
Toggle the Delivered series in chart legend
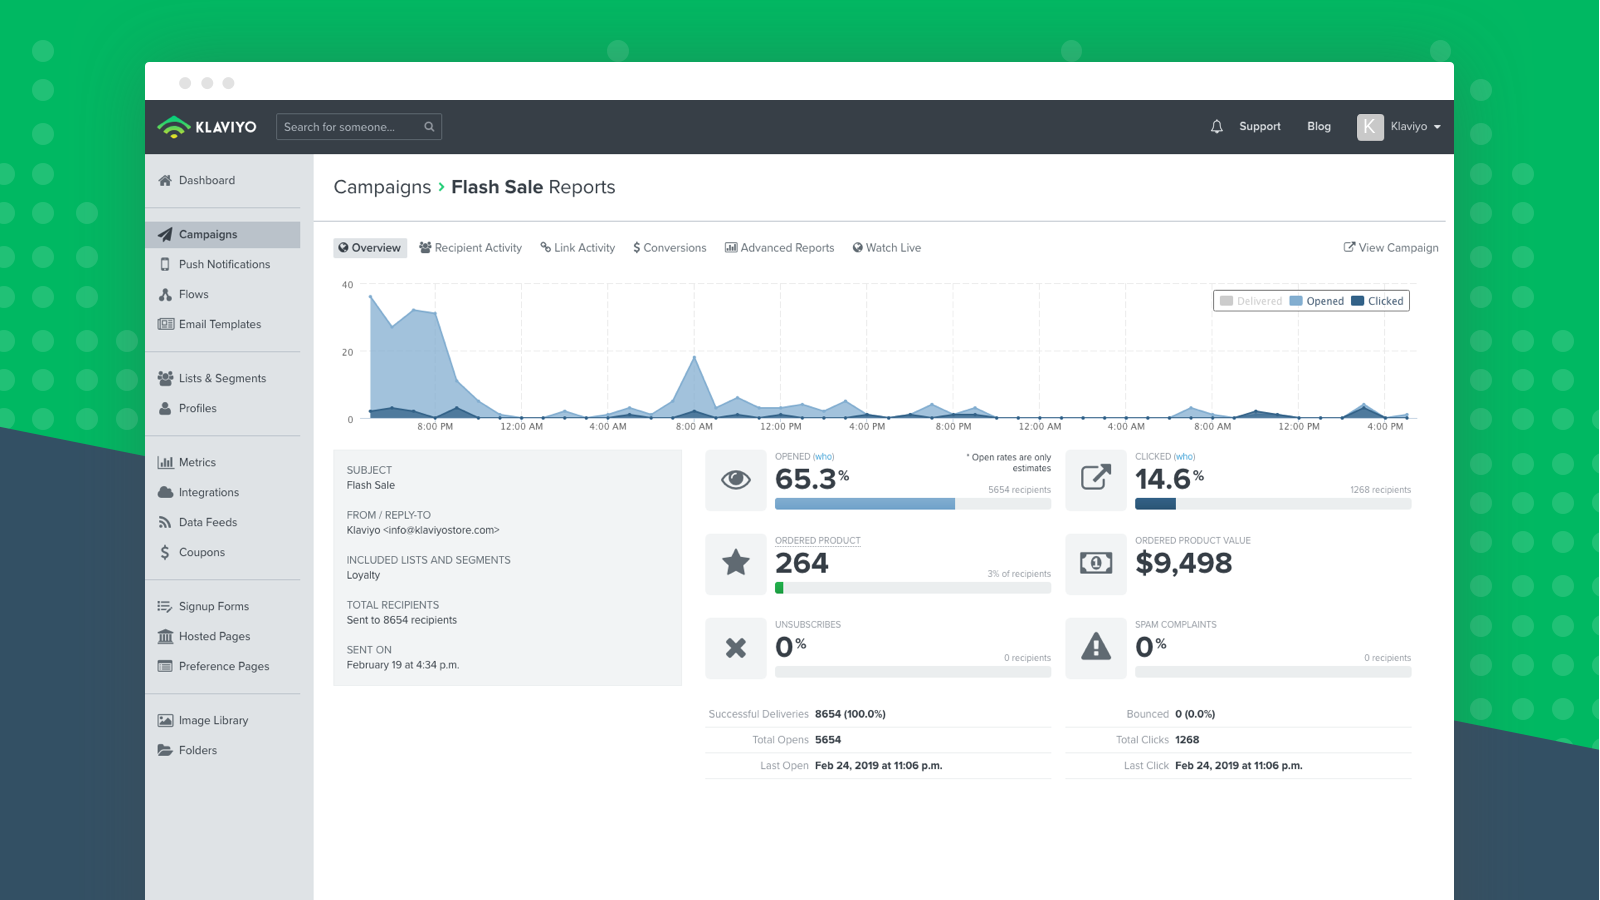pos(1251,300)
